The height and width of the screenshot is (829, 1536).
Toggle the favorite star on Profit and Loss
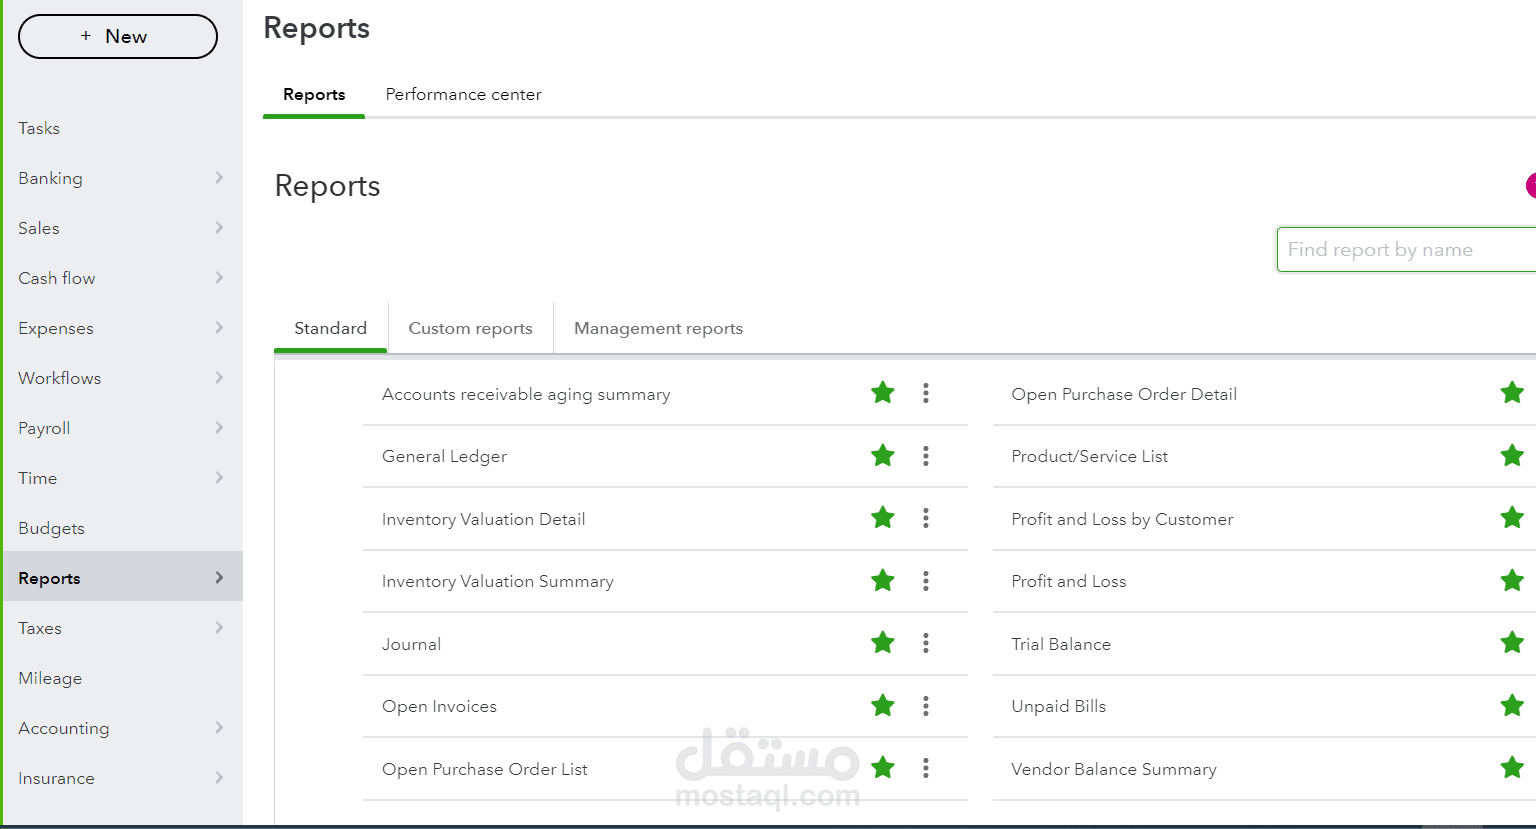pyautogui.click(x=1511, y=580)
